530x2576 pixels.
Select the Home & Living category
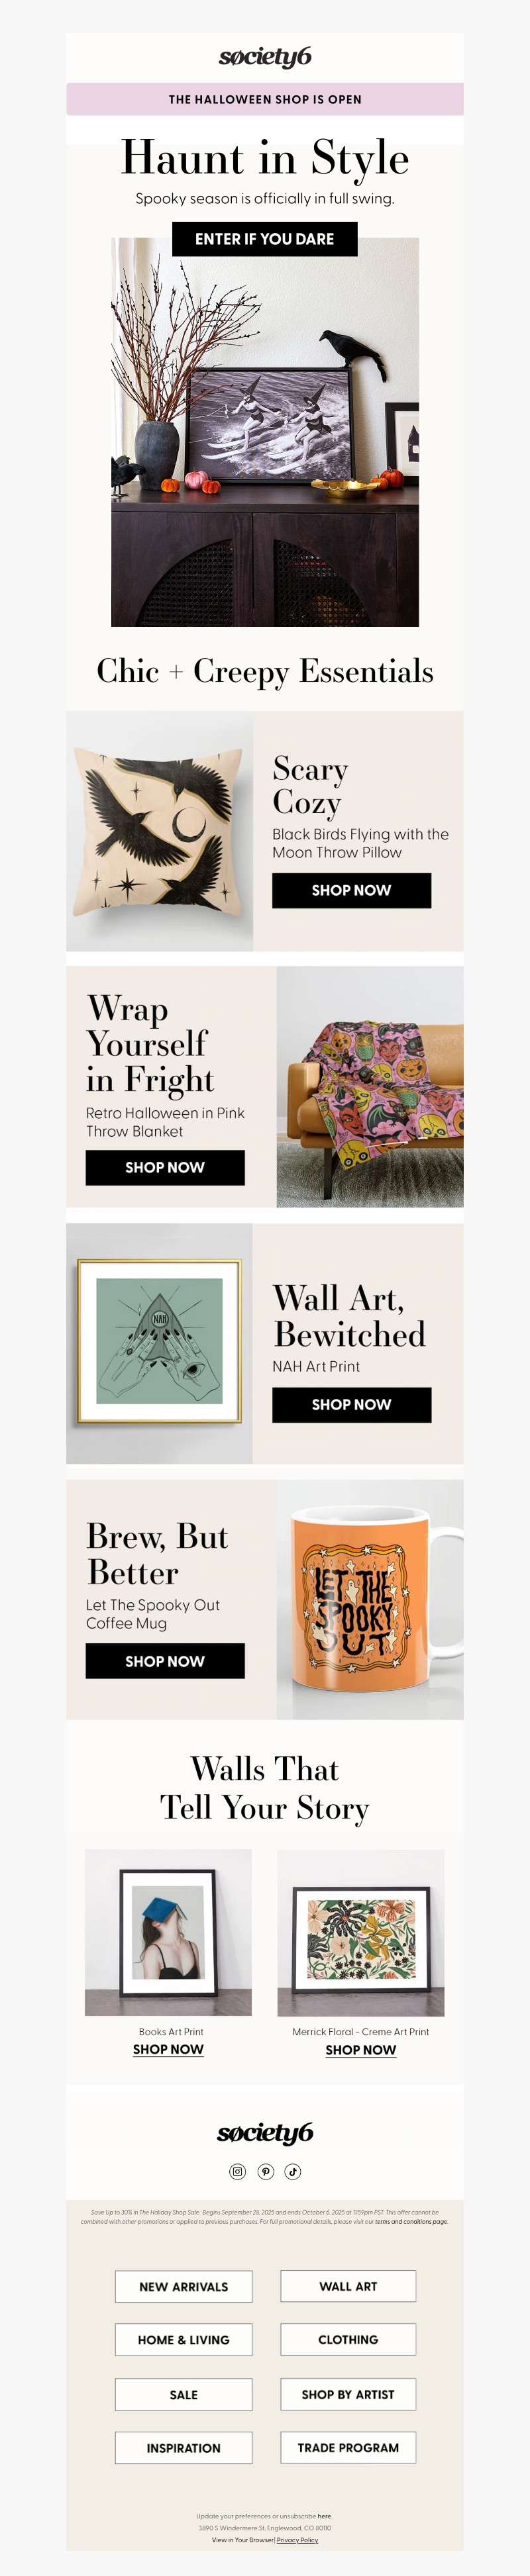[183, 2340]
